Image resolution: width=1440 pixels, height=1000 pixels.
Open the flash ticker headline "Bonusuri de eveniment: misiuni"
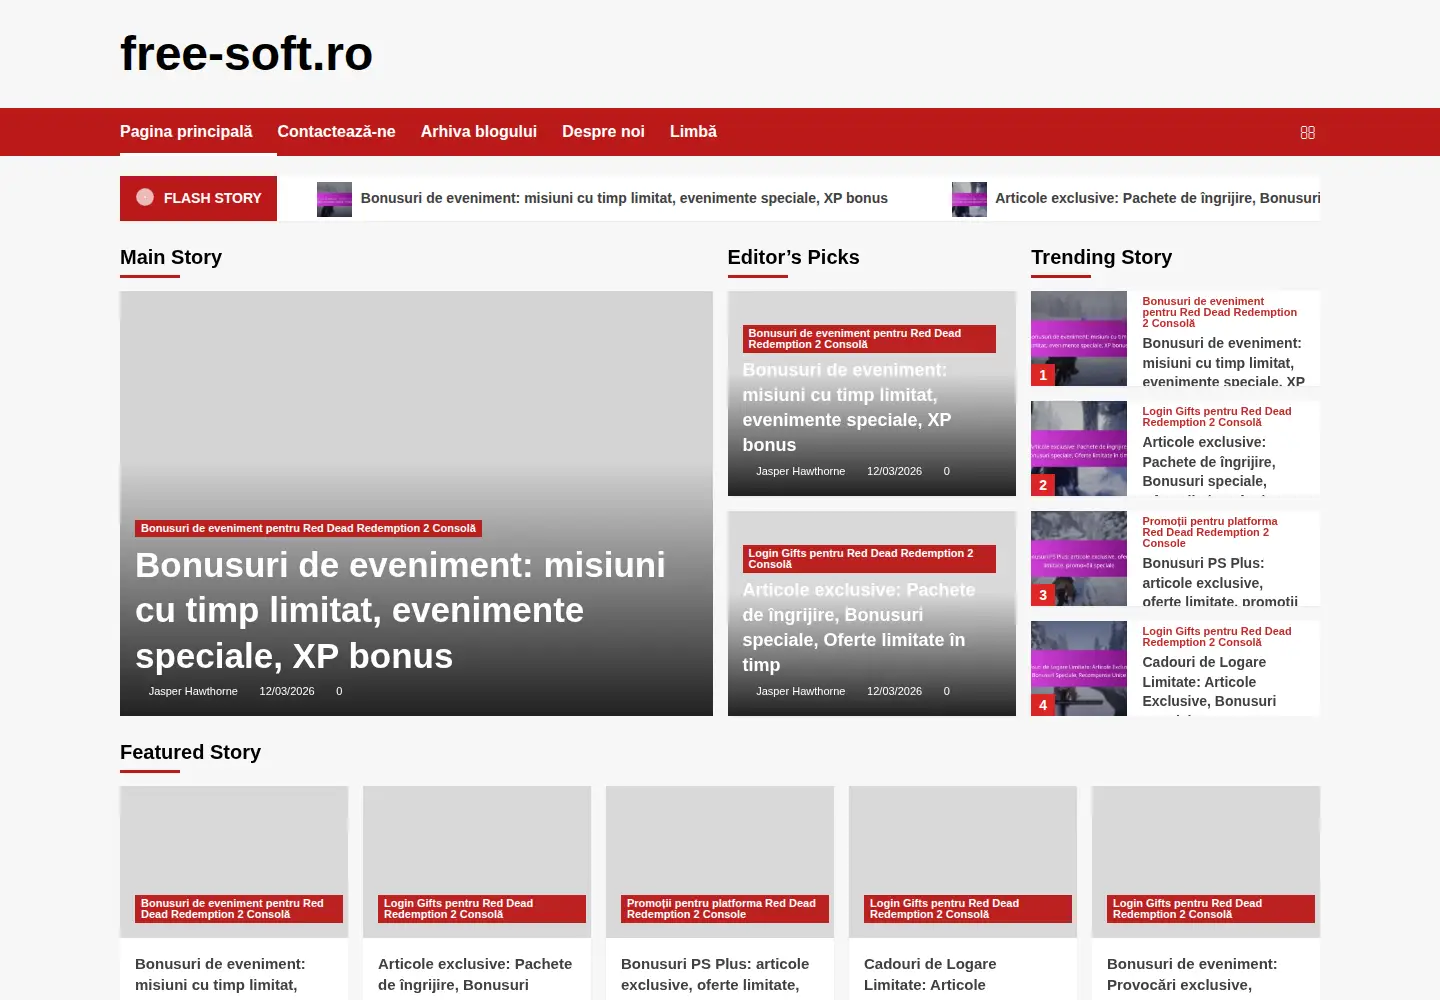coord(624,198)
